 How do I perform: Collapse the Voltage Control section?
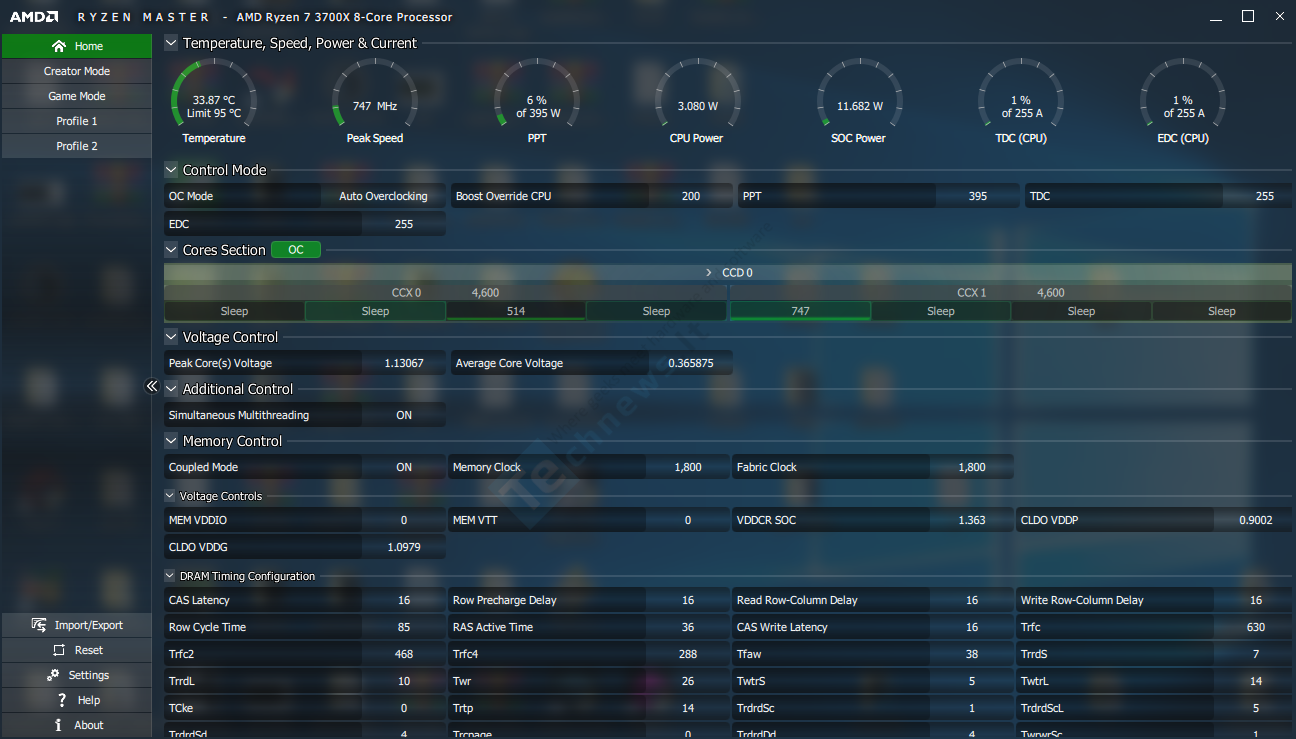tap(171, 337)
